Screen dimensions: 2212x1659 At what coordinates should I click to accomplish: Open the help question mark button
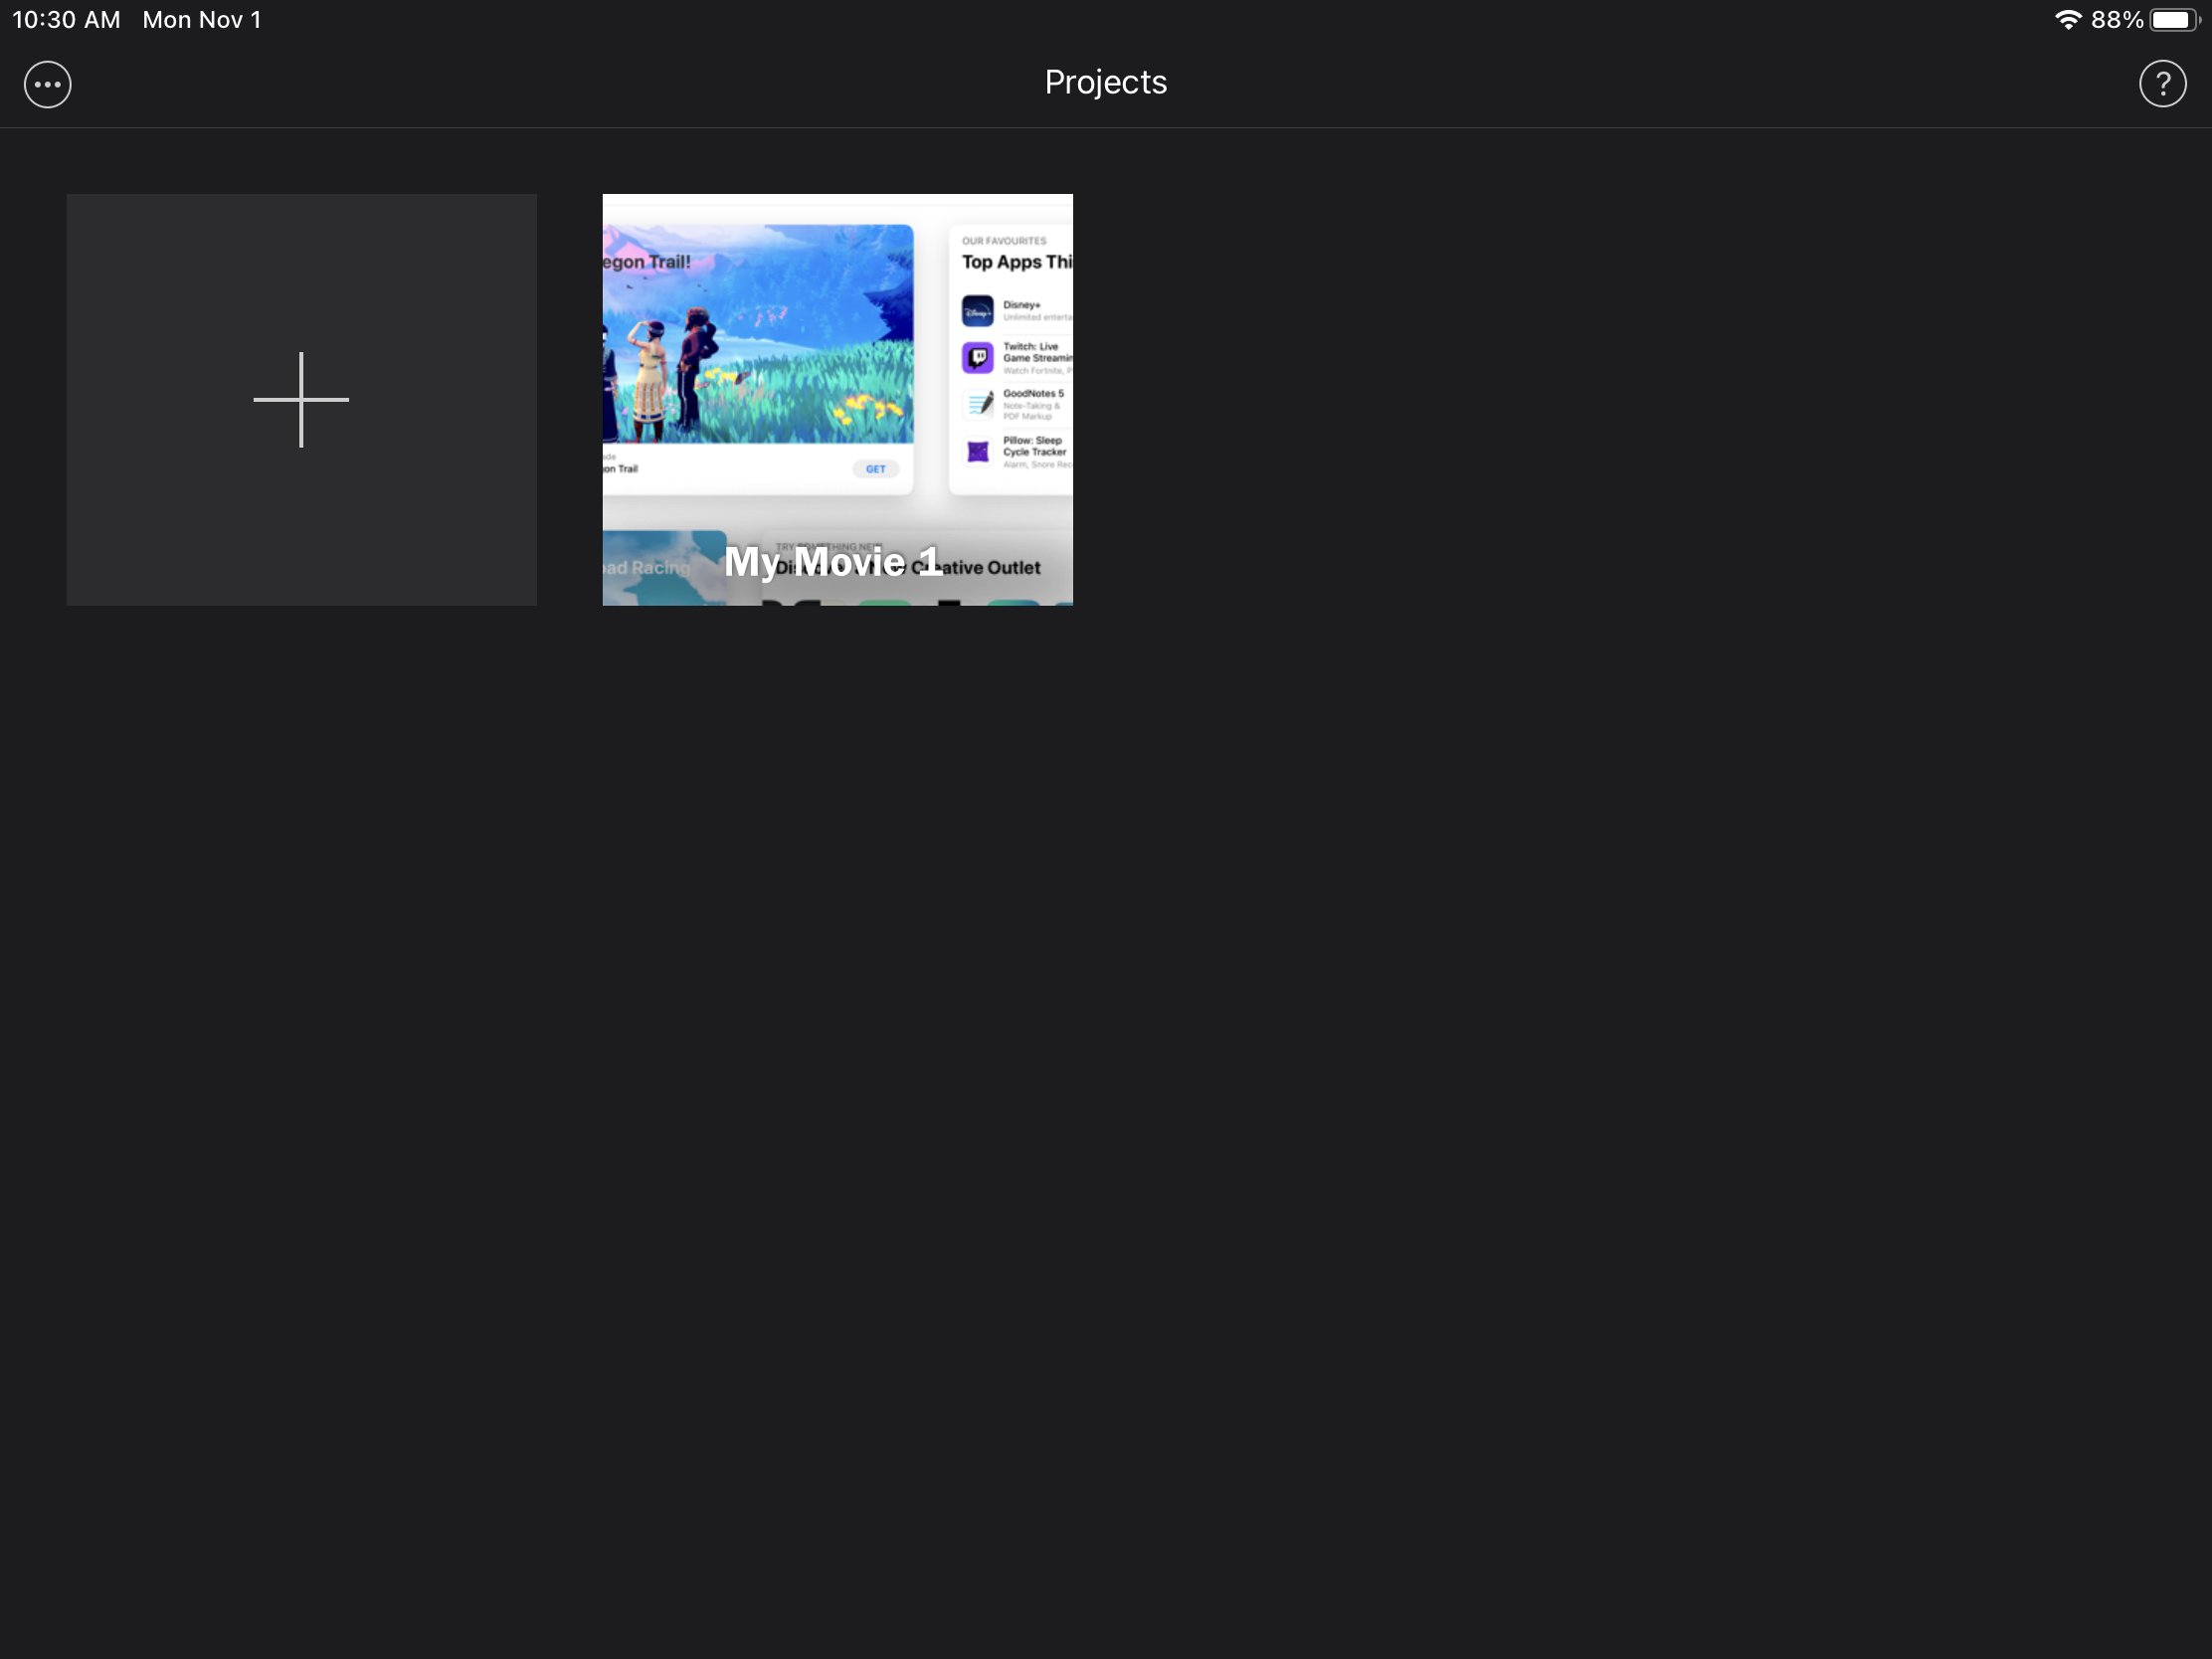[2162, 84]
